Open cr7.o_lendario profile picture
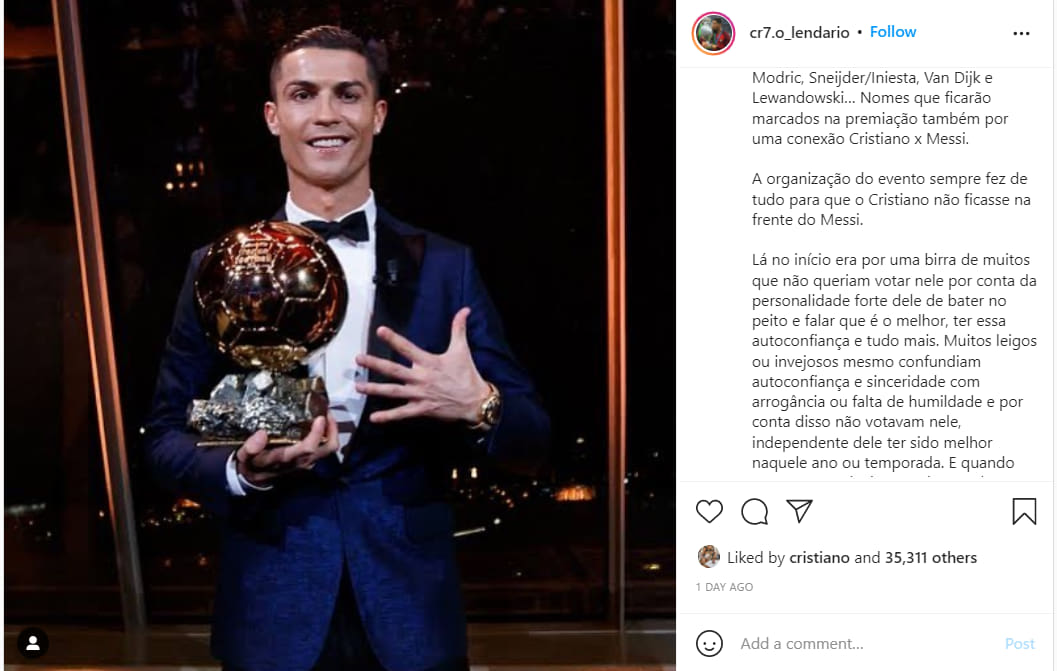The height and width of the screenshot is (671, 1057). (713, 33)
